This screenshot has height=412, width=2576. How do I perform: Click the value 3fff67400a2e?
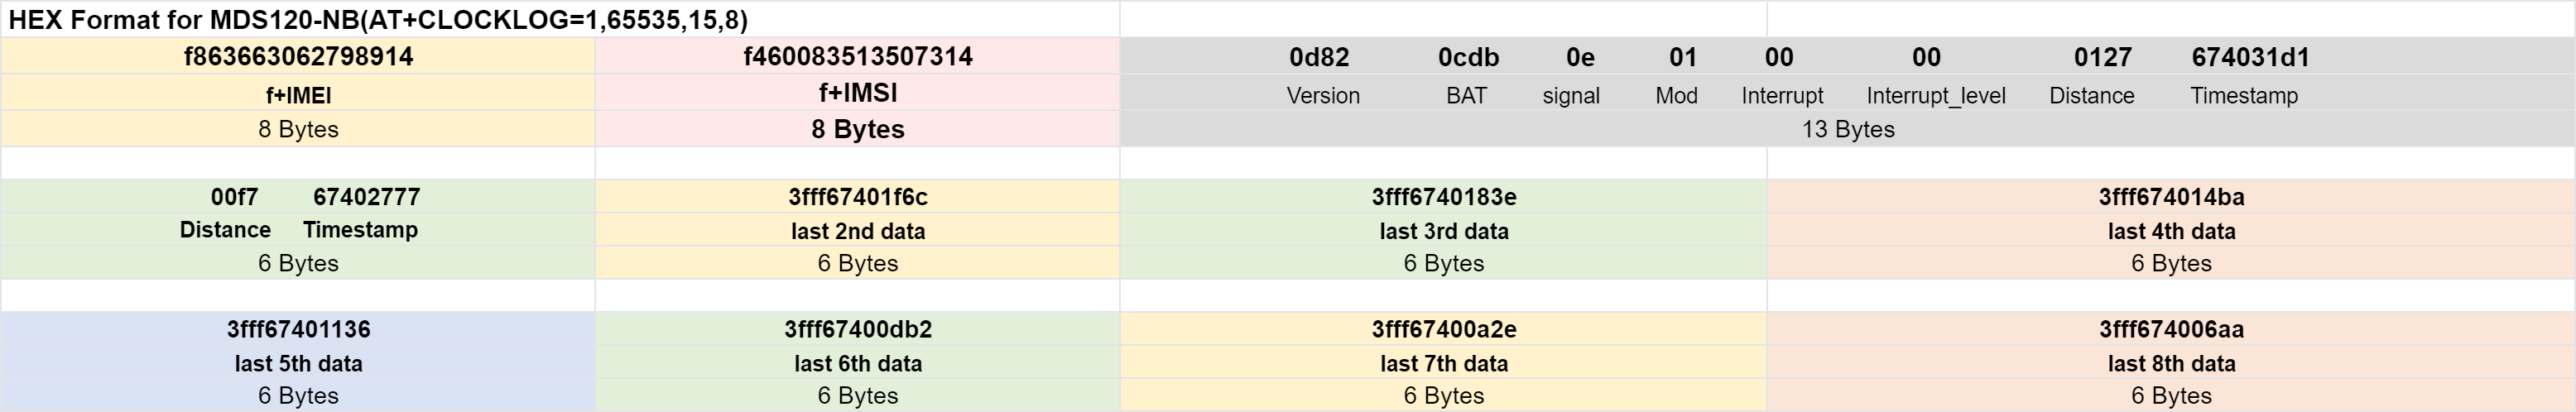point(1443,329)
